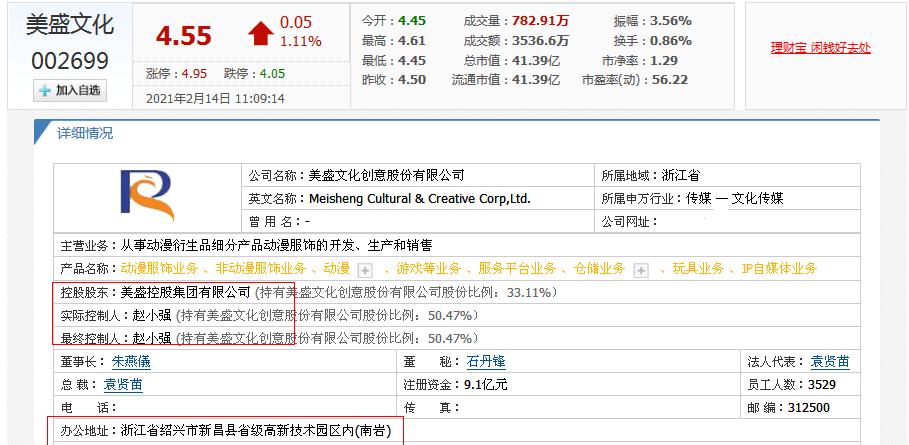This screenshot has height=445, width=909.
Task: Click the plus icon on 加入自选
Action: 45,91
